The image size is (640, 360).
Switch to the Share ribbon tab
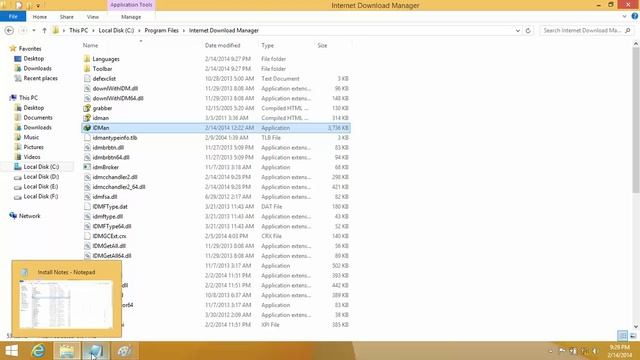(x=67, y=17)
